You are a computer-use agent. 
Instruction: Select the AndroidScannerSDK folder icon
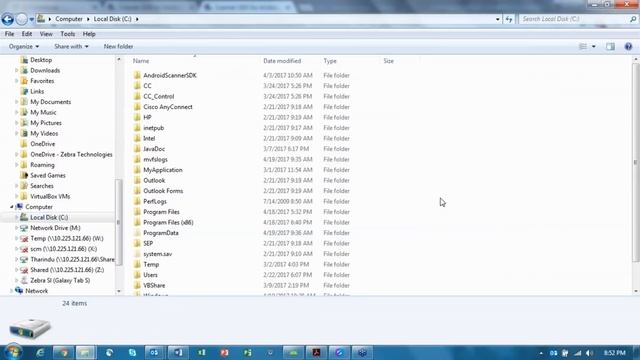coord(137,75)
